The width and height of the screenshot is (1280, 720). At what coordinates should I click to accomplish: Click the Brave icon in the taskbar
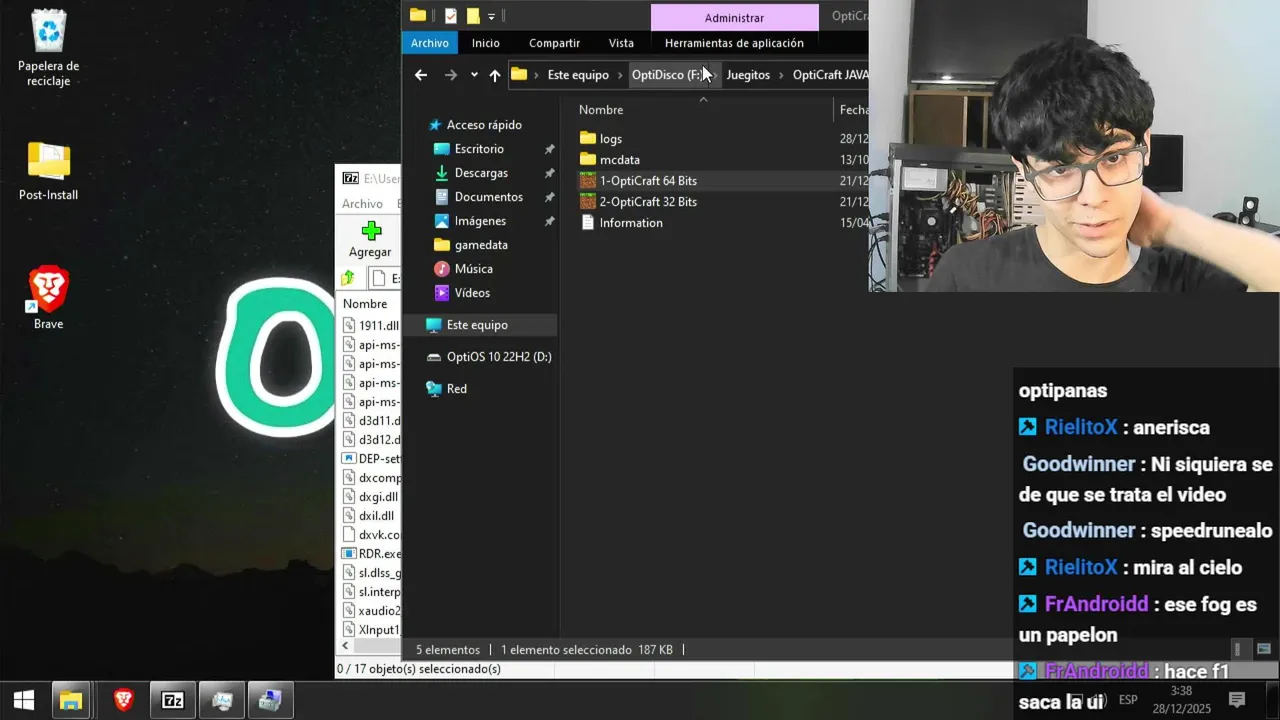(123, 700)
